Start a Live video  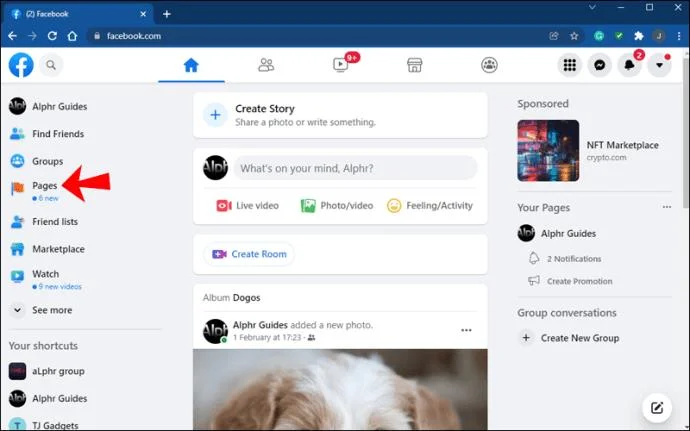tap(247, 206)
